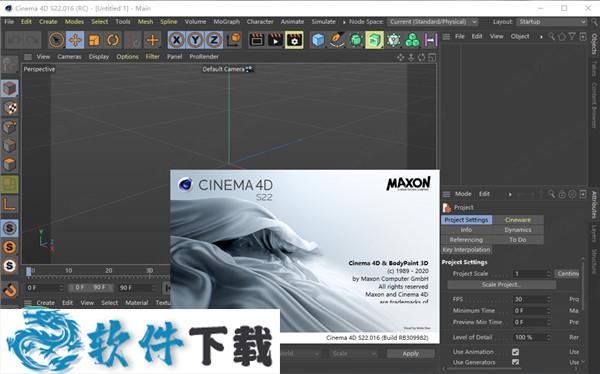The height and width of the screenshot is (374, 600).
Task: Toggle active view layout icon
Action: (432, 57)
